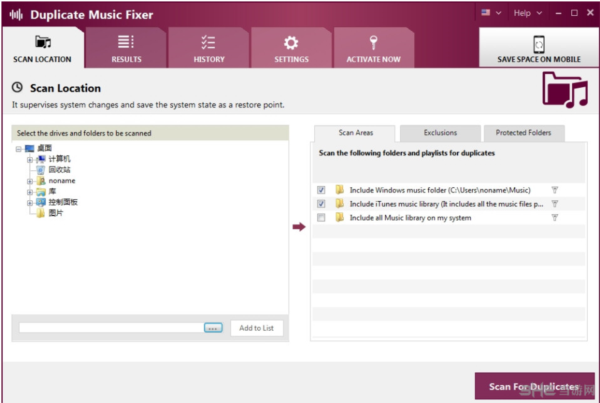
Task: Select 回收站 in the folder tree
Action: pos(59,170)
